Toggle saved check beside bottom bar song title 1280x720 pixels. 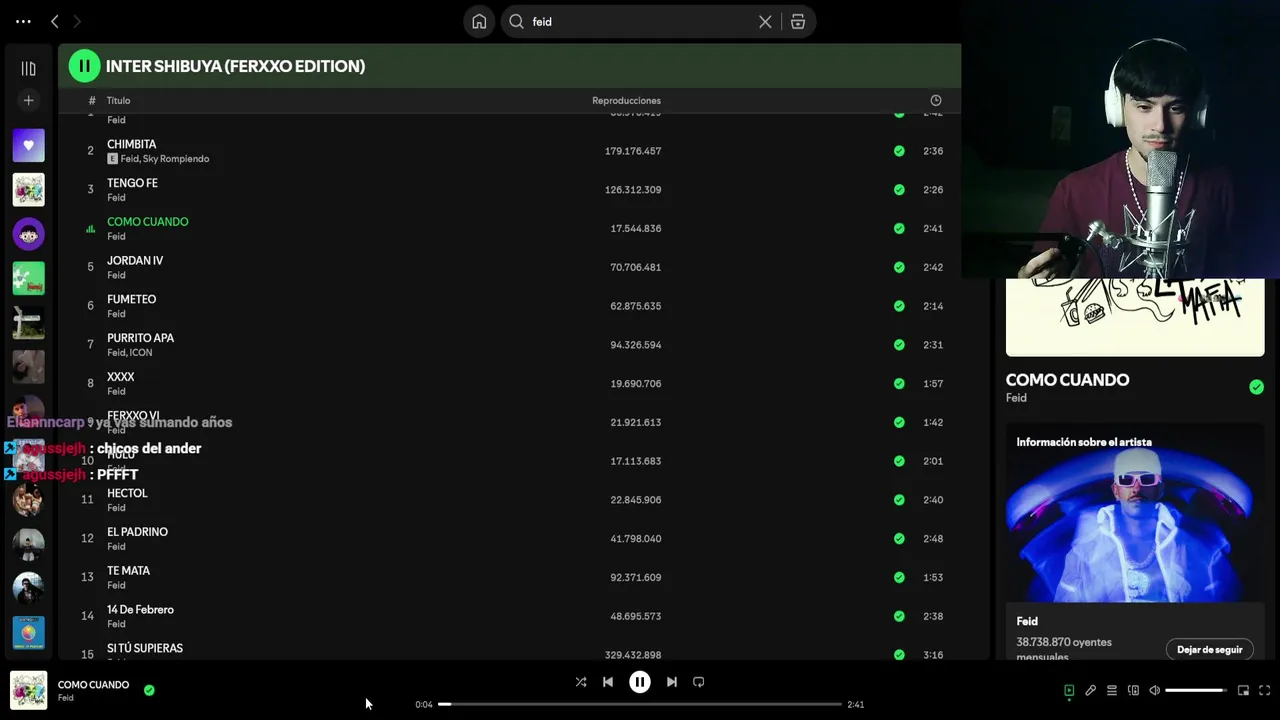point(149,690)
